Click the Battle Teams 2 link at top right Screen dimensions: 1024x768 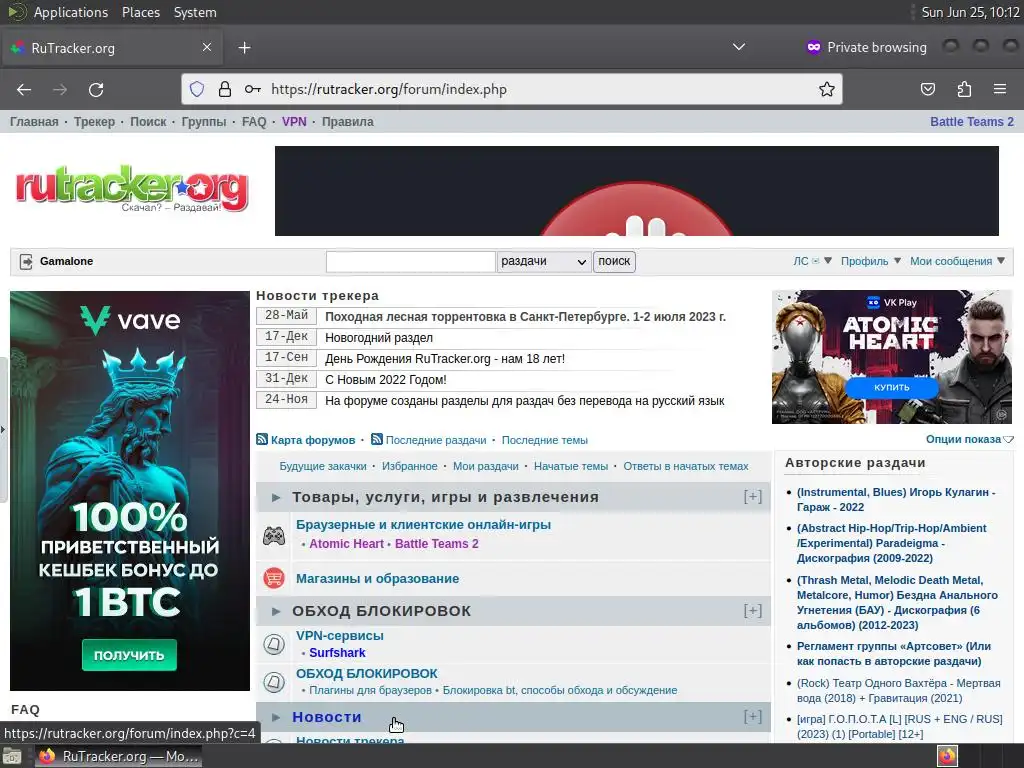(x=972, y=121)
